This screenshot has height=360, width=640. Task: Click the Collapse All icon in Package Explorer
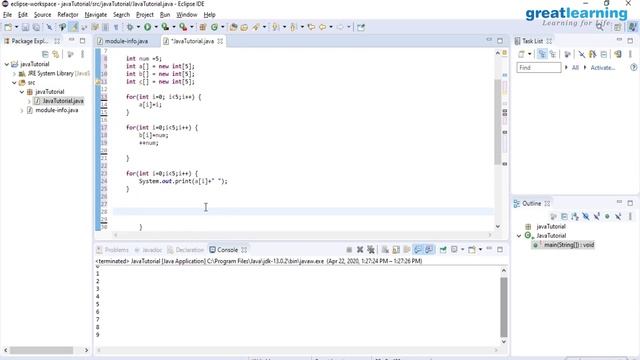[x=45, y=54]
